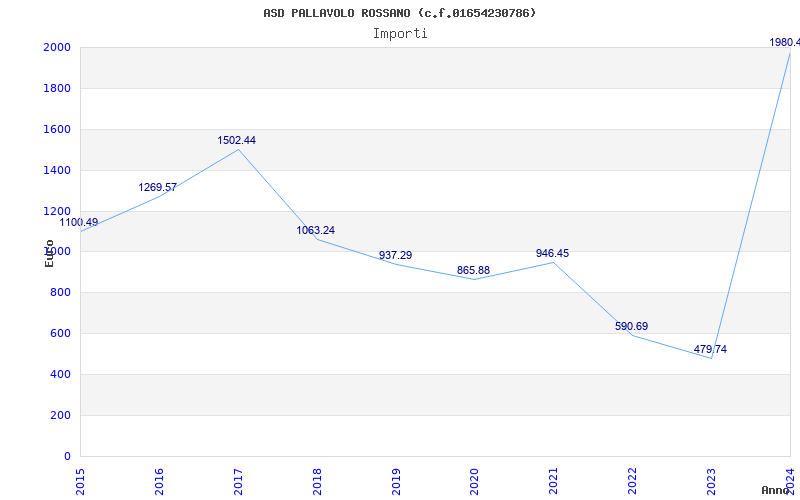Click the 2022 x-axis year label
Image resolution: width=800 pixels, height=500 pixels.
pyautogui.click(x=633, y=482)
